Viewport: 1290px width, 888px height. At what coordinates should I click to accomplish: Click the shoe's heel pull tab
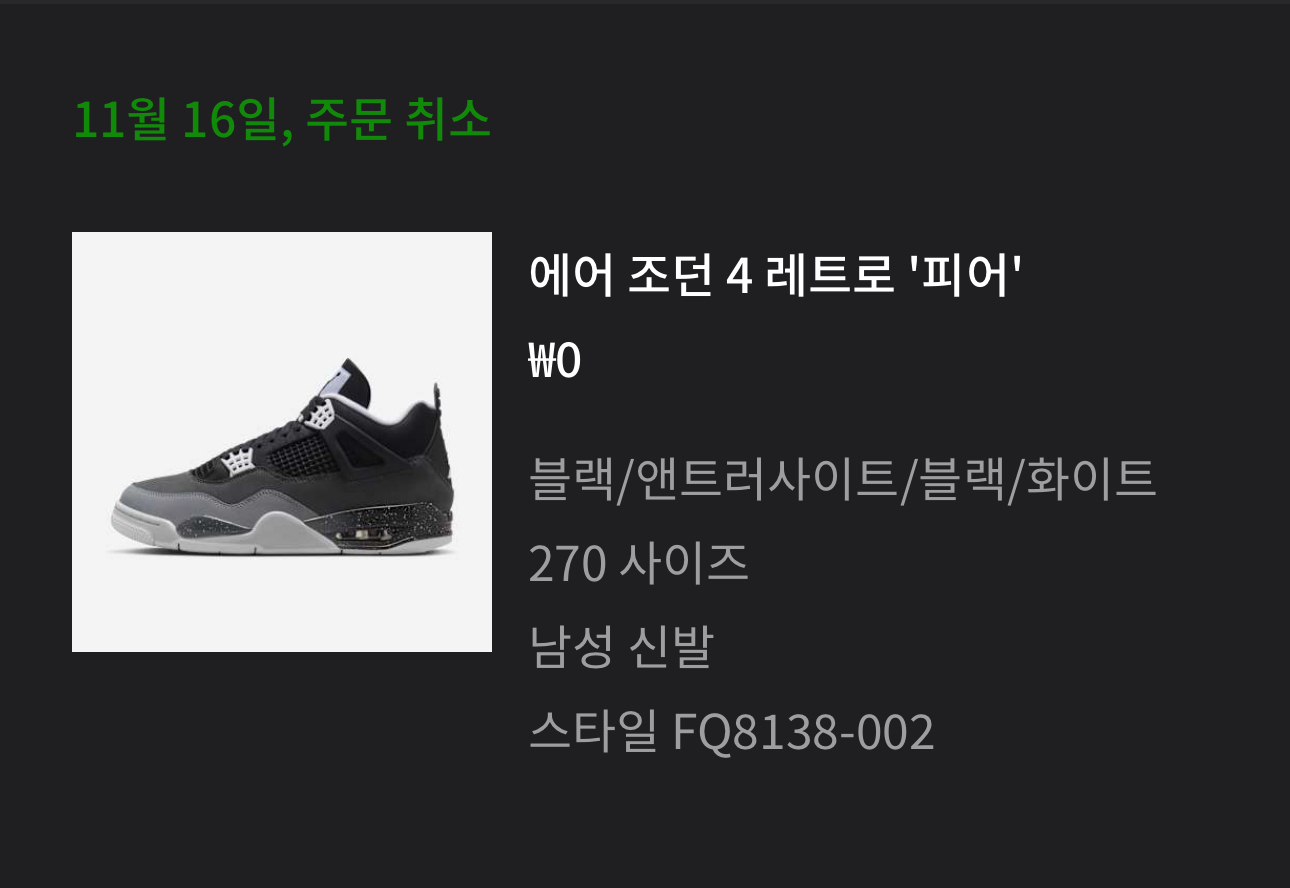coord(437,398)
